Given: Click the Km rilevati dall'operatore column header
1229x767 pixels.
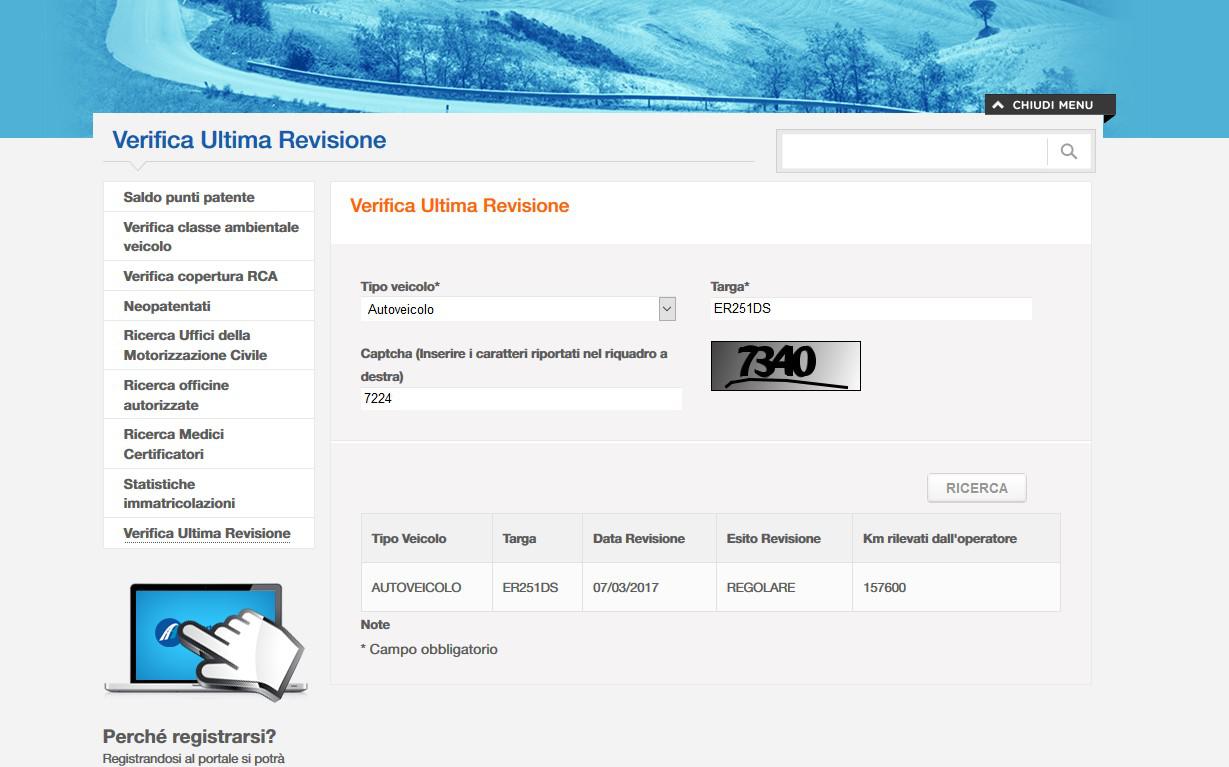Looking at the screenshot, I should 939,539.
